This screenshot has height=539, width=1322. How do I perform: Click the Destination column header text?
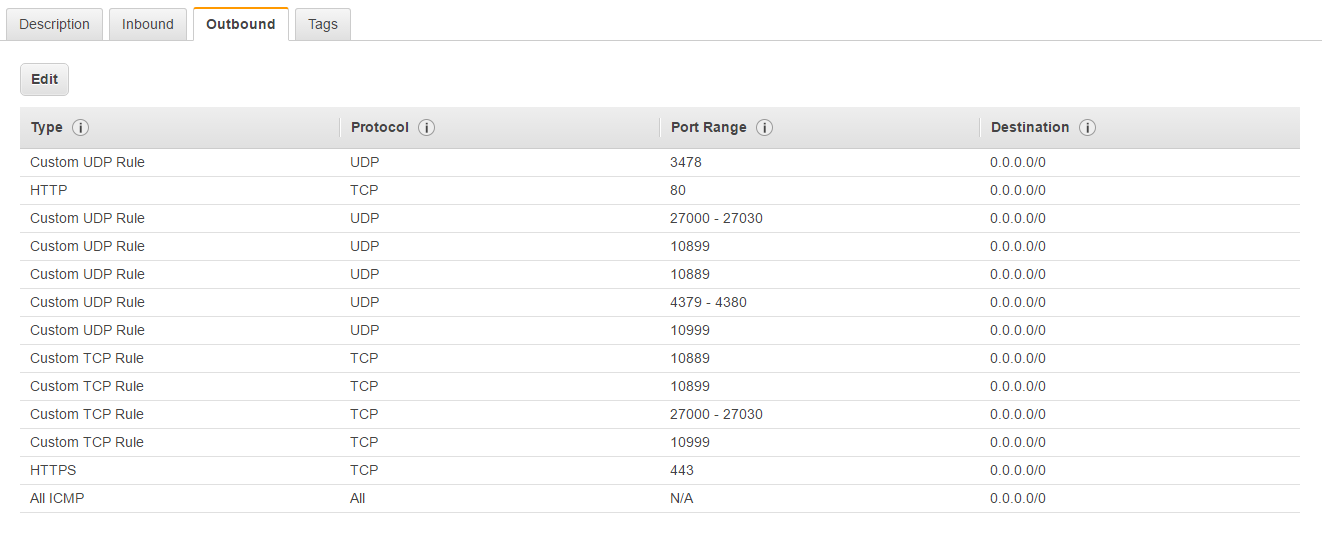(x=1030, y=128)
